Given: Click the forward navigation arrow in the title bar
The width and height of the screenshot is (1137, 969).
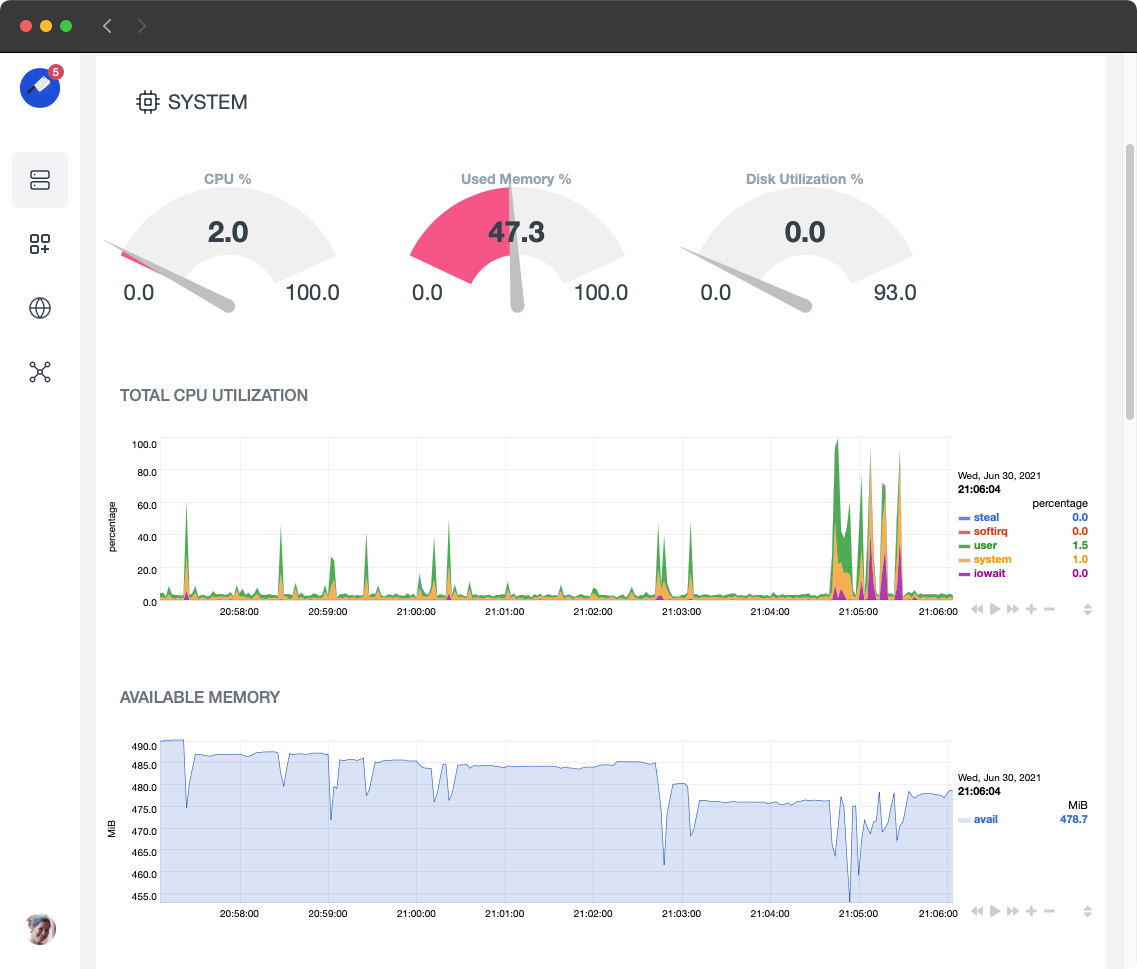Looking at the screenshot, I should click(141, 26).
